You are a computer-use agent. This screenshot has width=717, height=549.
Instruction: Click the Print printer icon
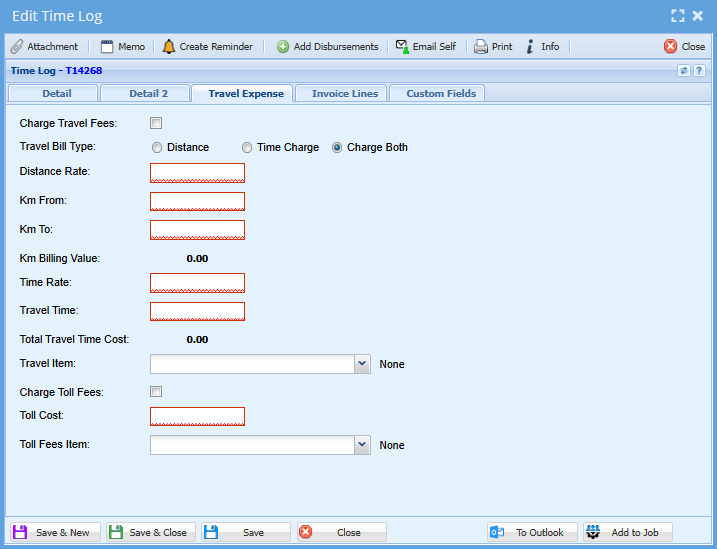[481, 47]
